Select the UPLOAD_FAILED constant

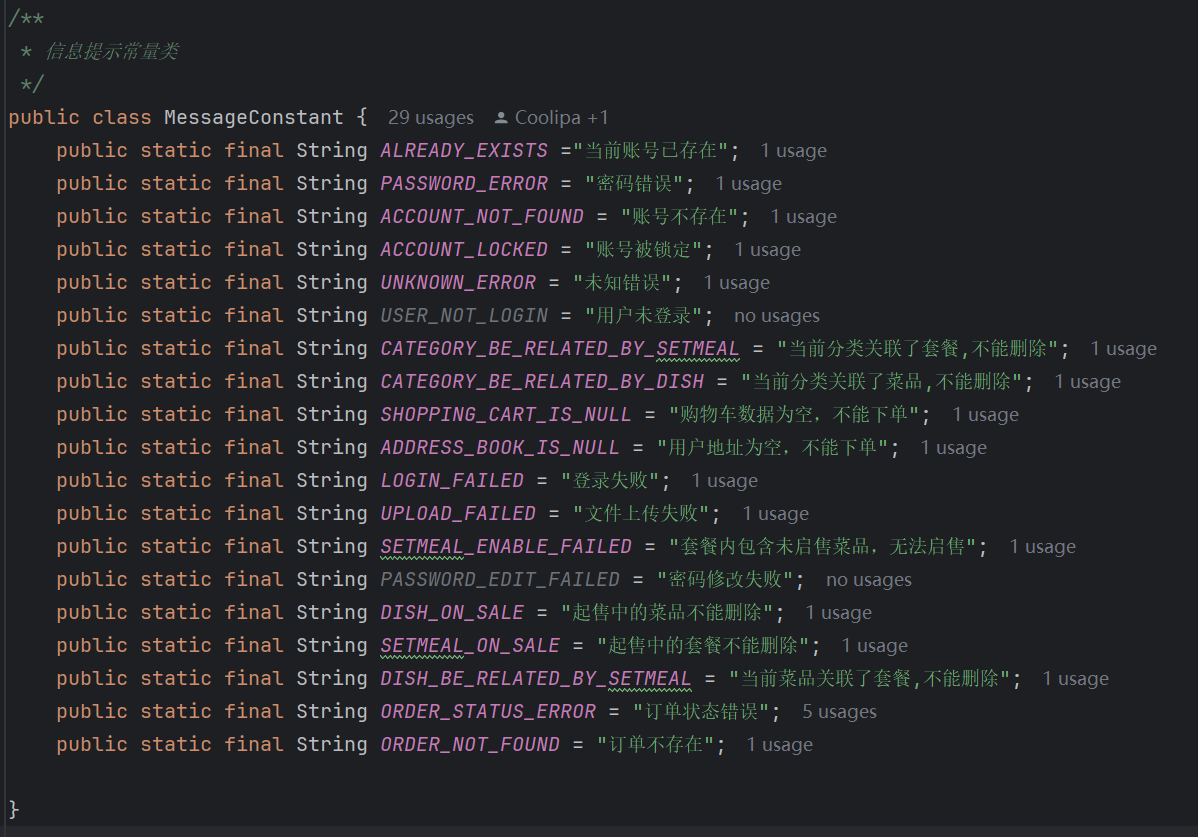[458, 513]
